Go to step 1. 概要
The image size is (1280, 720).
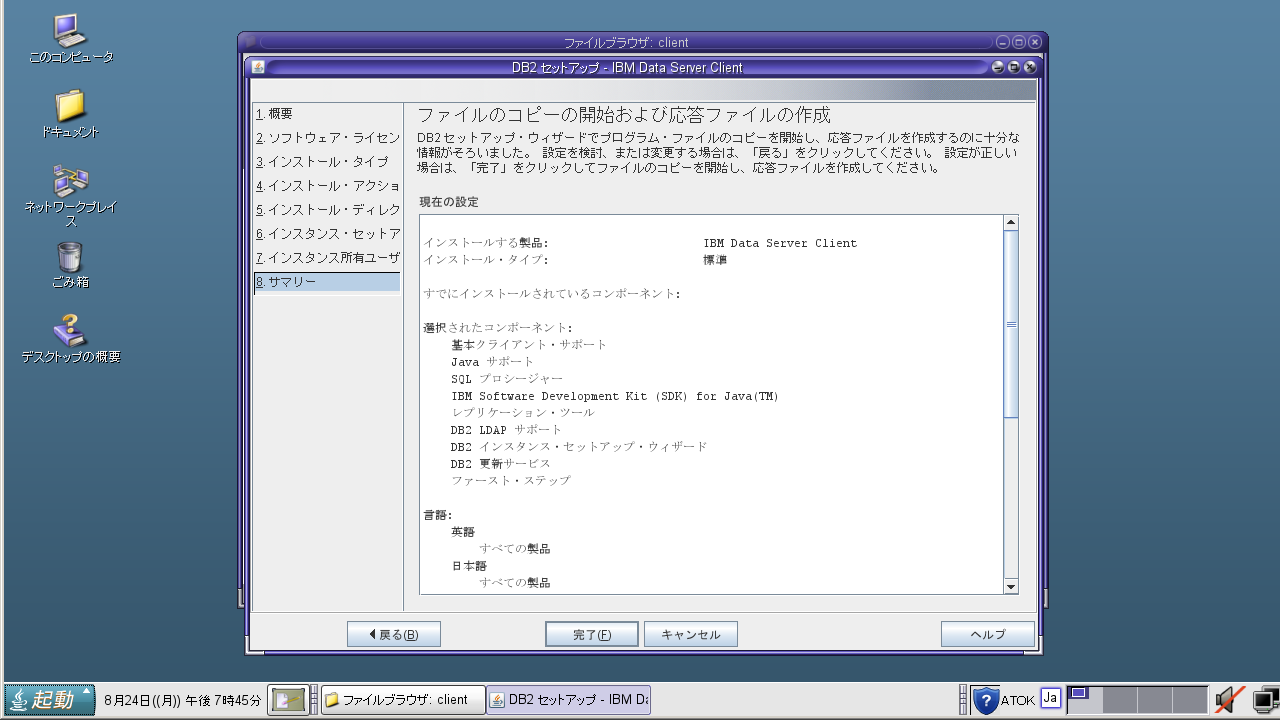click(x=327, y=114)
